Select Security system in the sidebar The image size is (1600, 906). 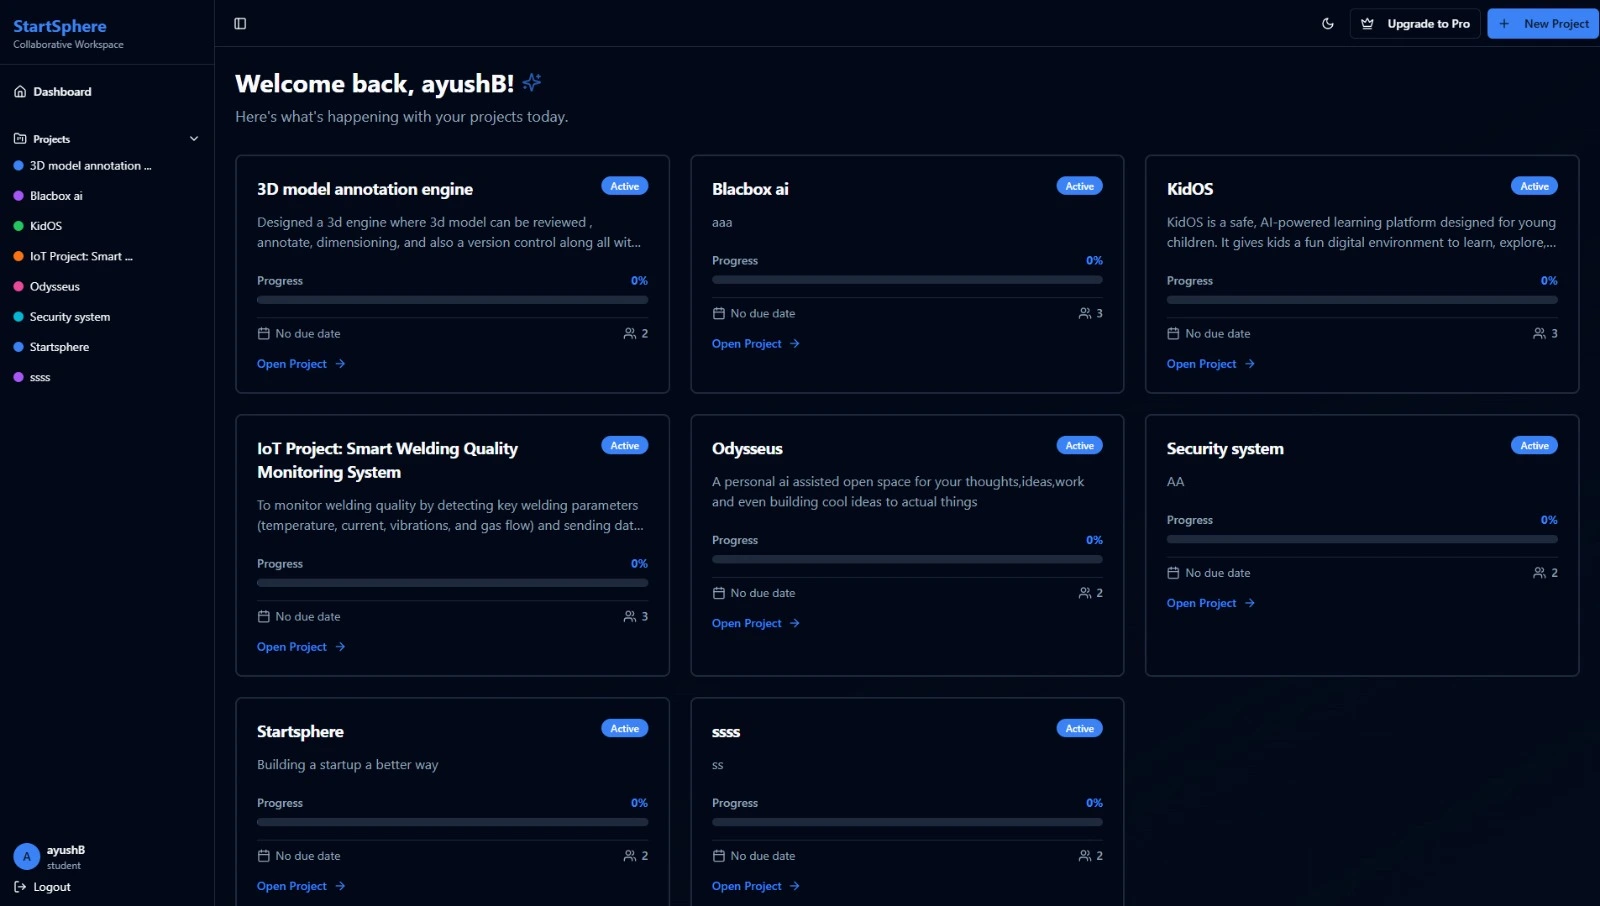point(70,317)
